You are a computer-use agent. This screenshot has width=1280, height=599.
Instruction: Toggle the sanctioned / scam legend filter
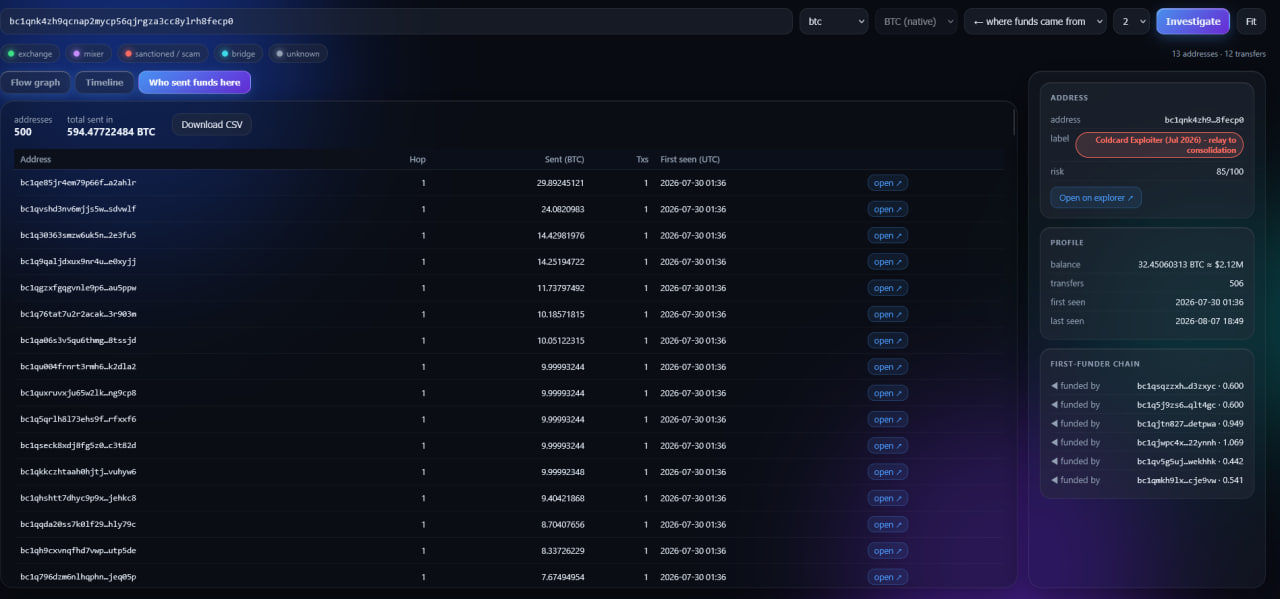point(162,54)
